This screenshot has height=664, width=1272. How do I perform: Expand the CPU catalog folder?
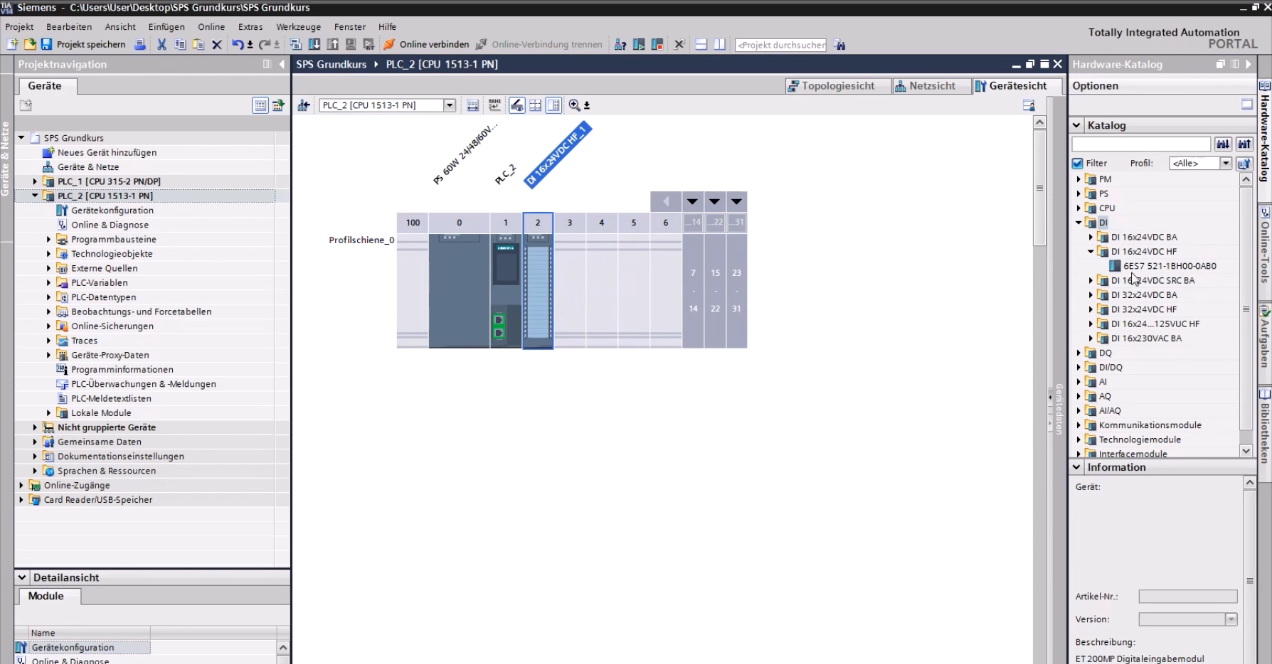coord(1079,208)
